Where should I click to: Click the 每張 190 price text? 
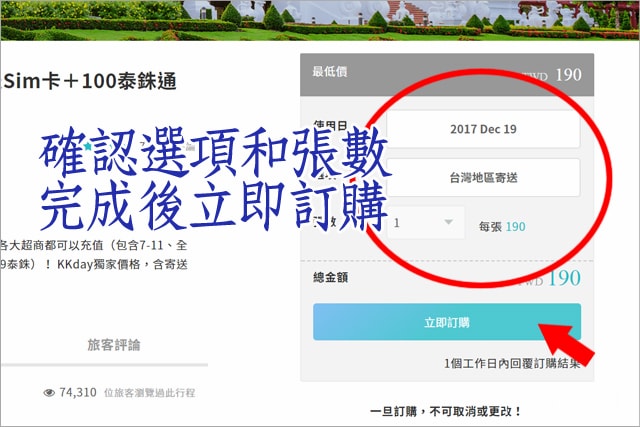tap(502, 227)
